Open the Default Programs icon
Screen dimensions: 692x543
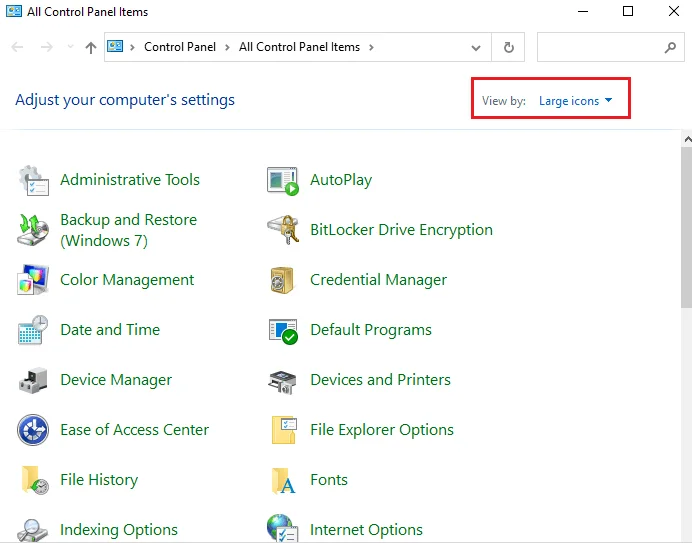pyautogui.click(x=283, y=331)
